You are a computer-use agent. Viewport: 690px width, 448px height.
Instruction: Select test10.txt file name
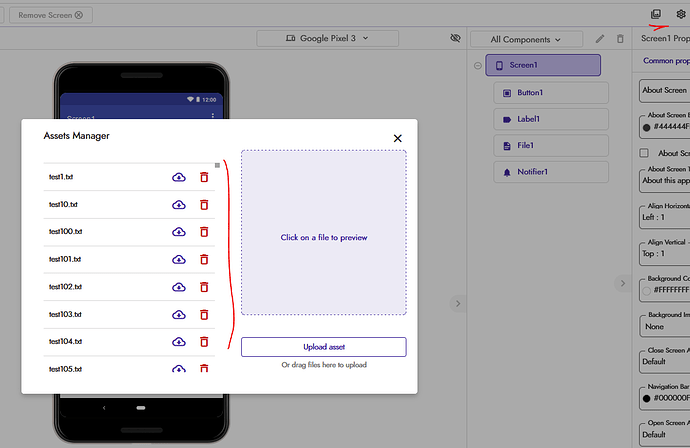(63, 205)
